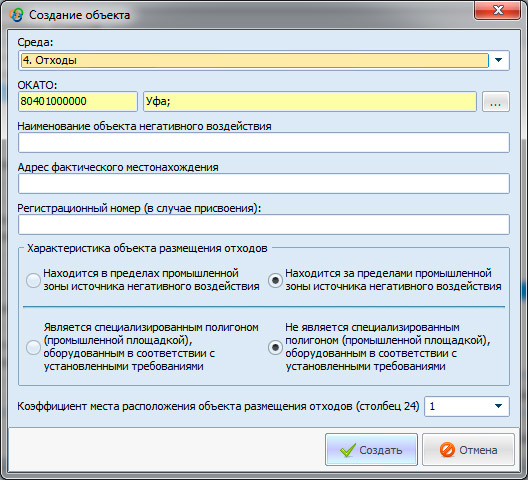Open the ОКАТО browse ellipsis button
The image size is (528, 480).
pos(496,101)
